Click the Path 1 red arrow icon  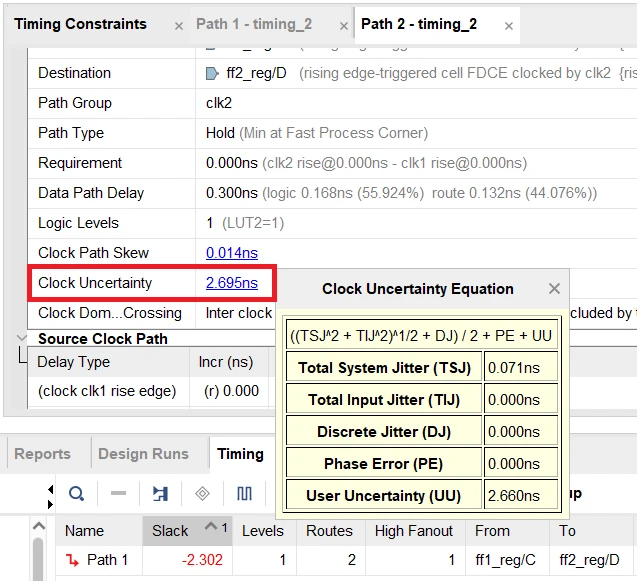[72, 560]
